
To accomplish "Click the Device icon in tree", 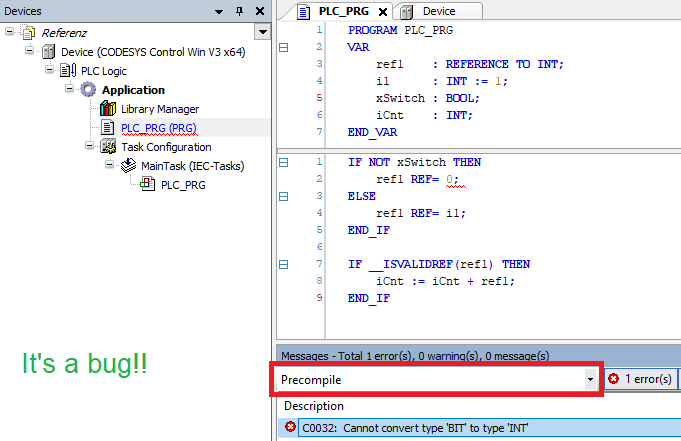I will pos(49,52).
